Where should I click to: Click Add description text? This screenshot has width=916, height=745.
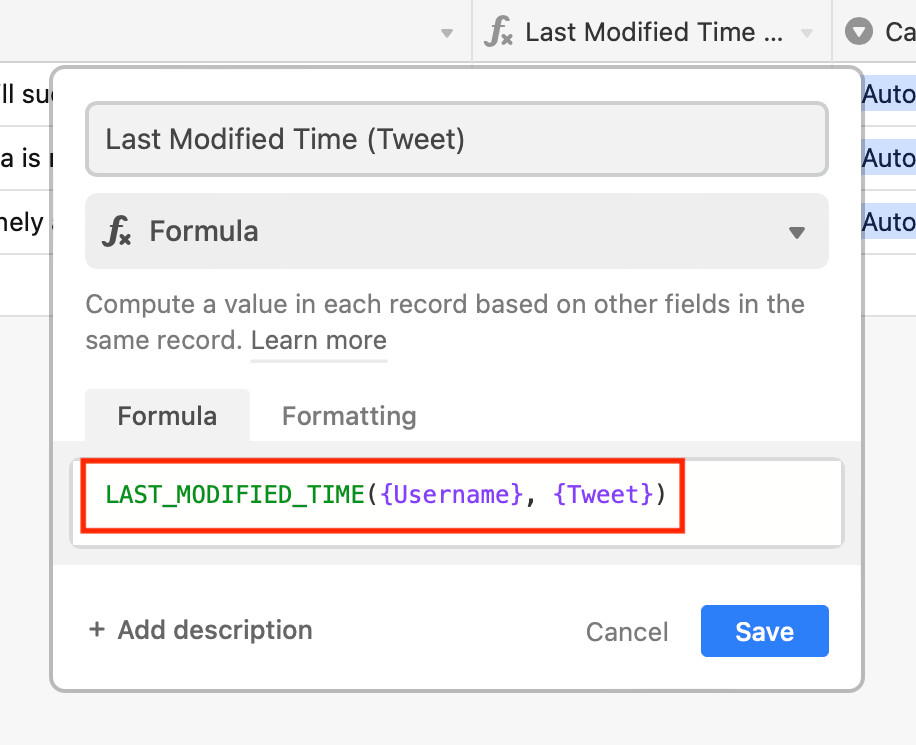coord(215,630)
